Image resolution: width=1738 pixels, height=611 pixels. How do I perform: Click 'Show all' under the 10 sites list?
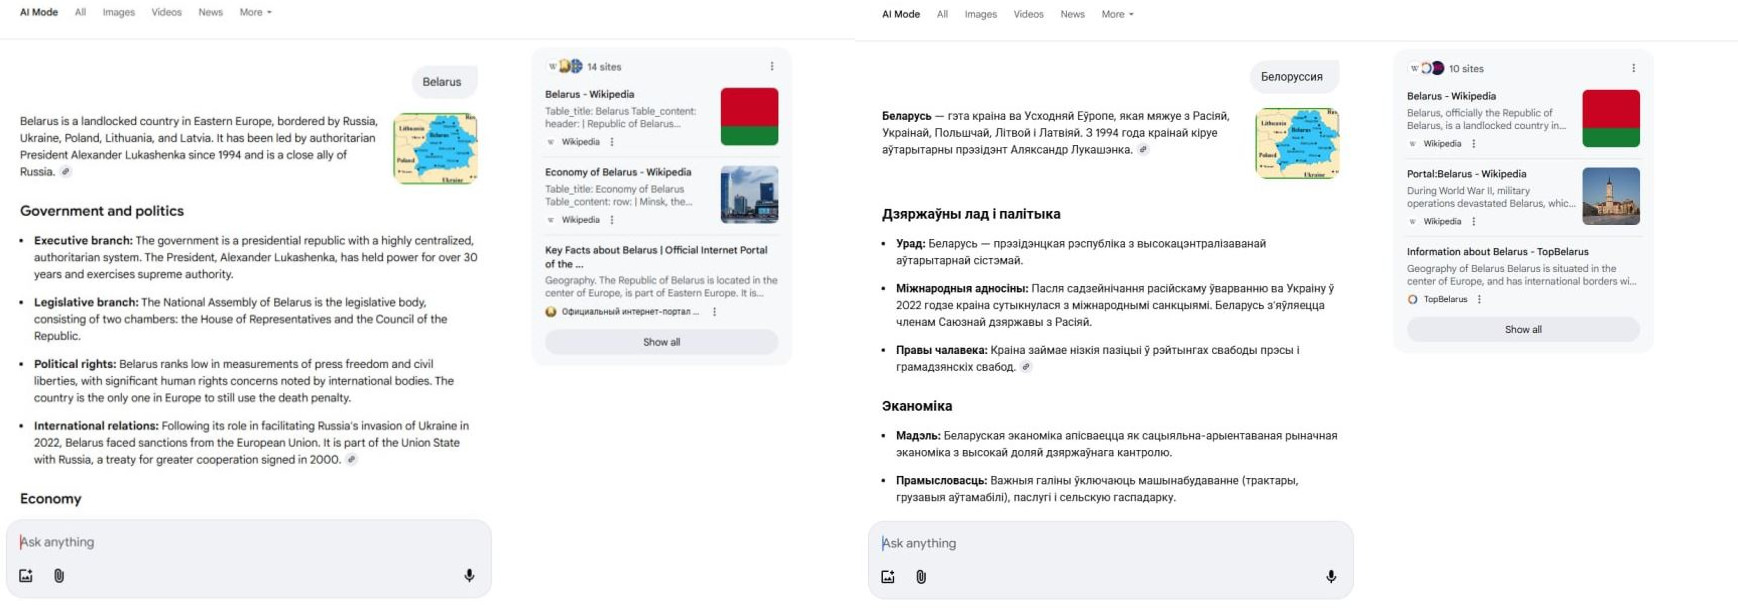(1523, 329)
